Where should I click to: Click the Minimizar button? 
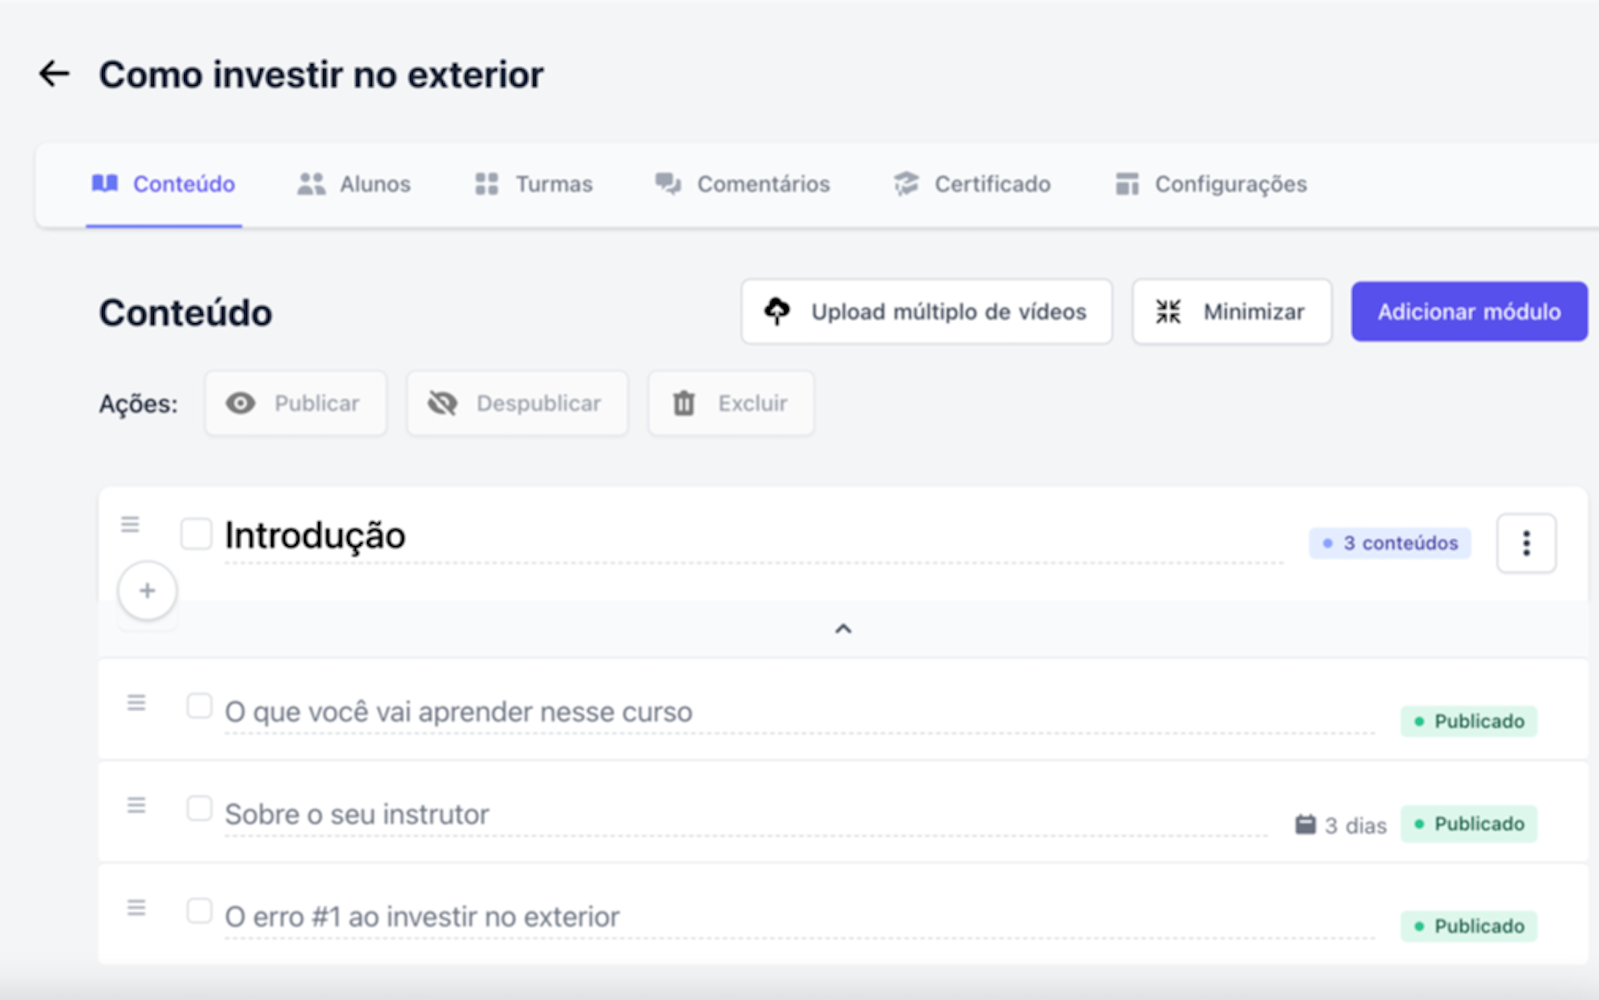pyautogui.click(x=1231, y=312)
